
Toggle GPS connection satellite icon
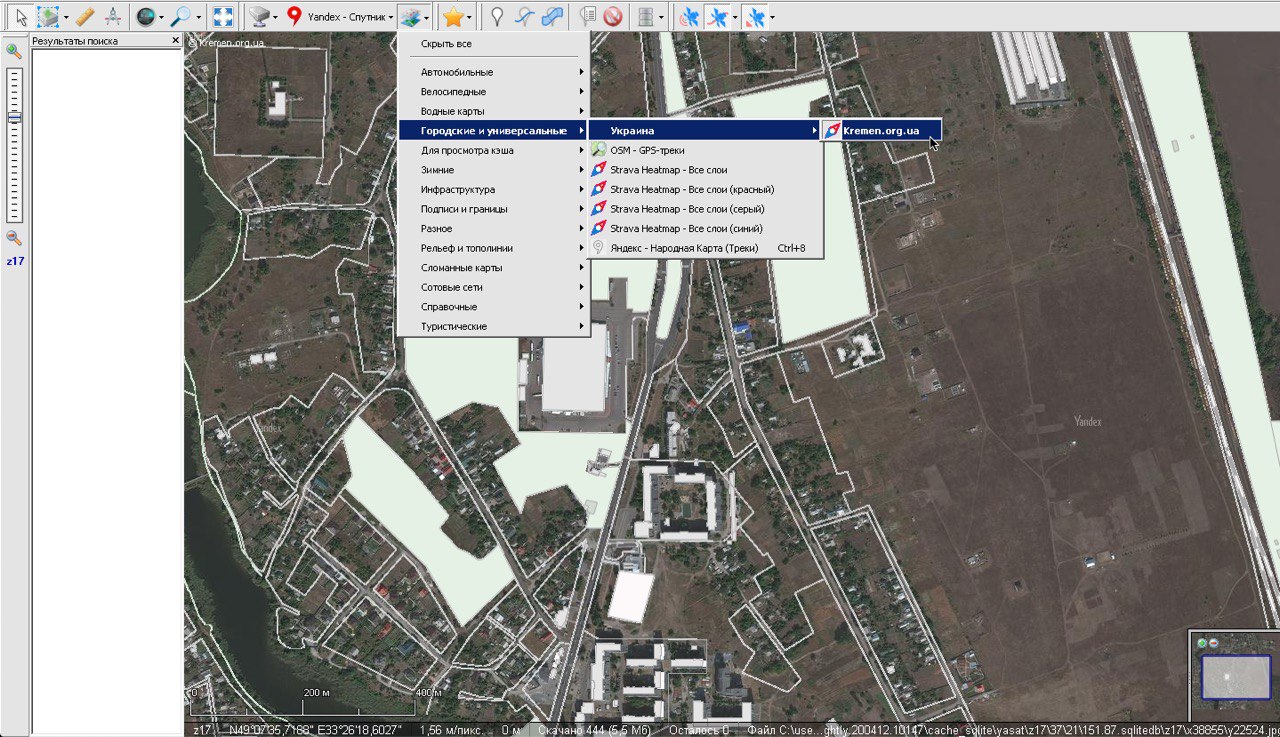pos(689,16)
